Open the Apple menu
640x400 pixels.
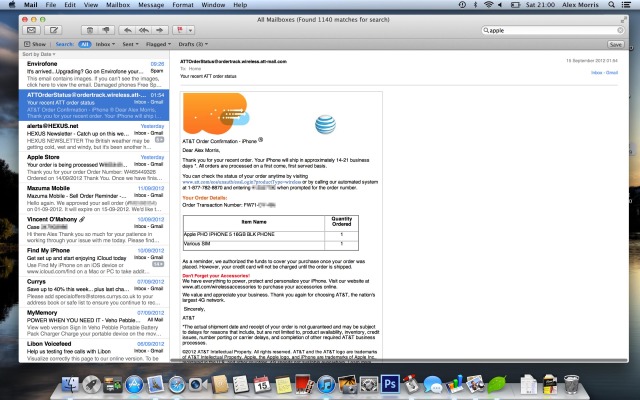click(x=12, y=4)
